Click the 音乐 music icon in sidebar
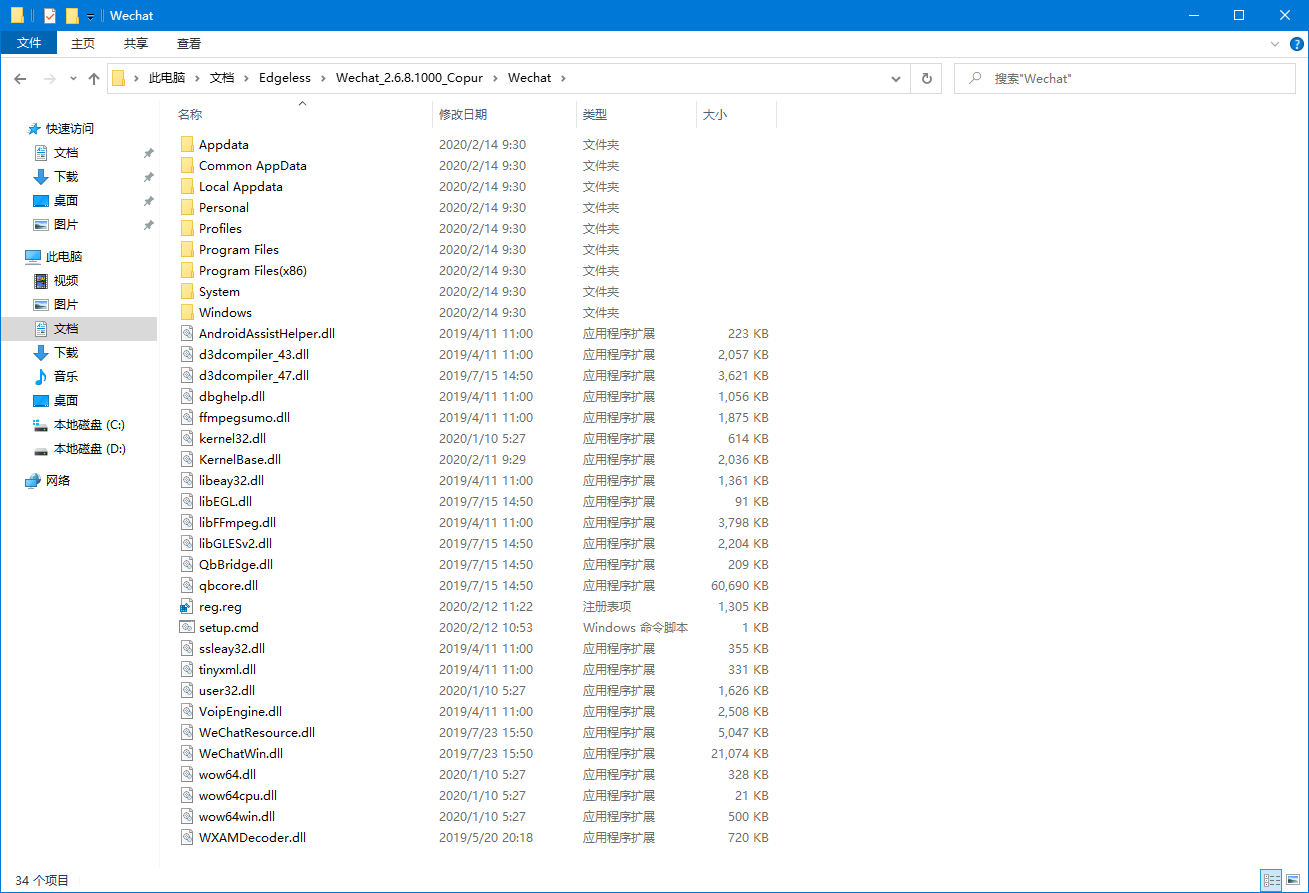Screen dimensions: 1309x893 (41, 377)
